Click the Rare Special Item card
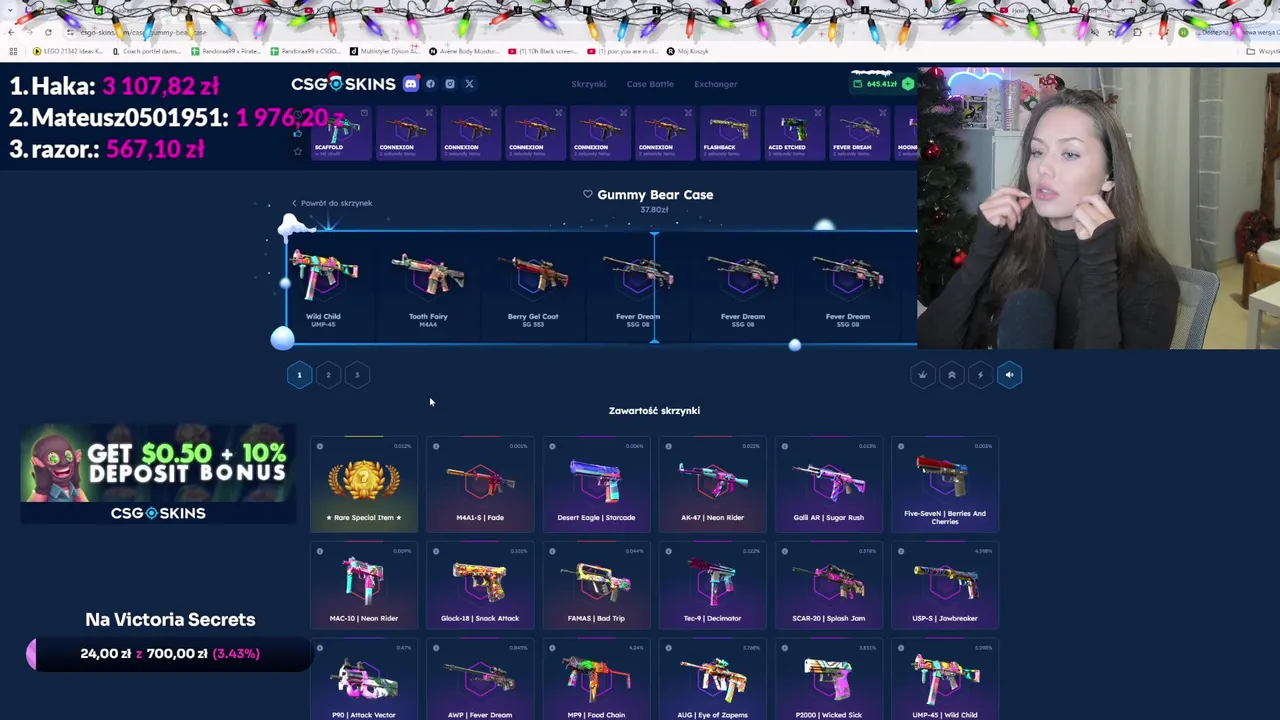This screenshot has width=1280, height=720. 364,484
